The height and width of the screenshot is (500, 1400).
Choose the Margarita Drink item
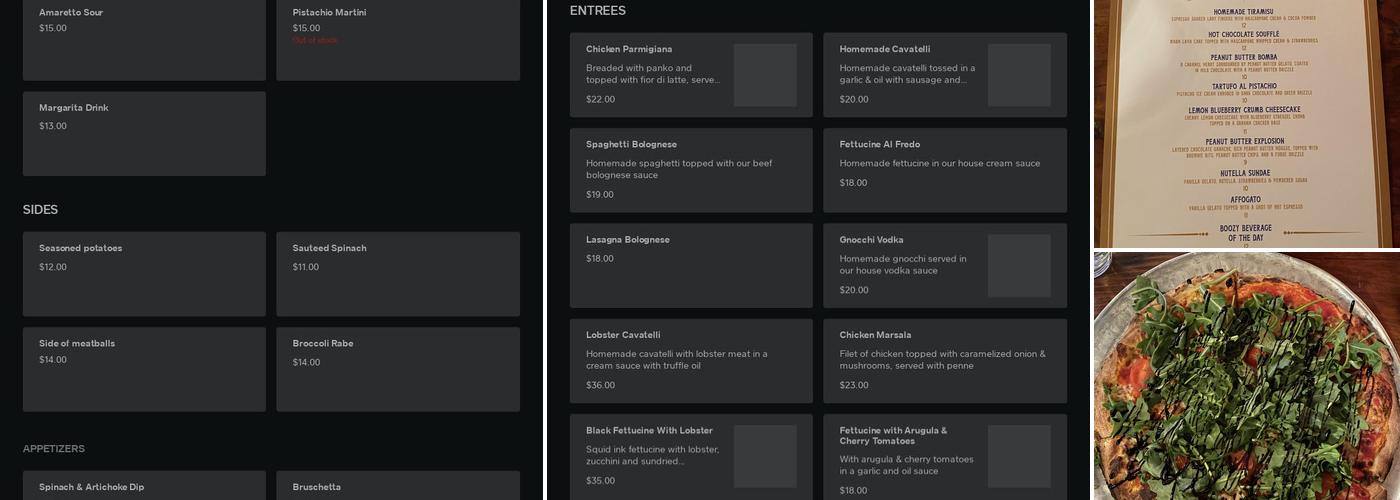(144, 133)
